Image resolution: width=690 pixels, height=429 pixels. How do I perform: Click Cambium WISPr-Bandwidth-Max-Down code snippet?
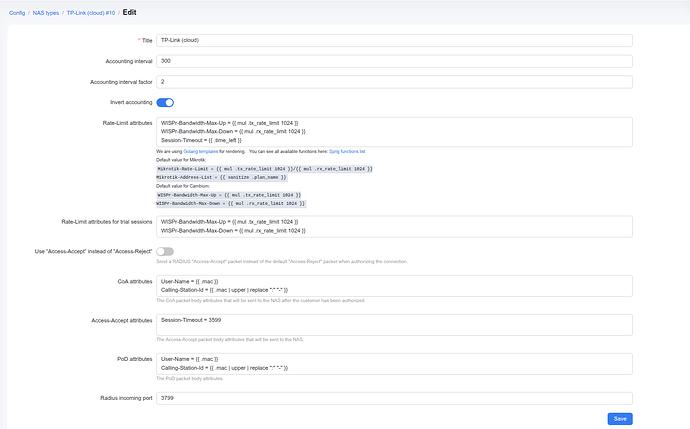pyautogui.click(x=231, y=203)
